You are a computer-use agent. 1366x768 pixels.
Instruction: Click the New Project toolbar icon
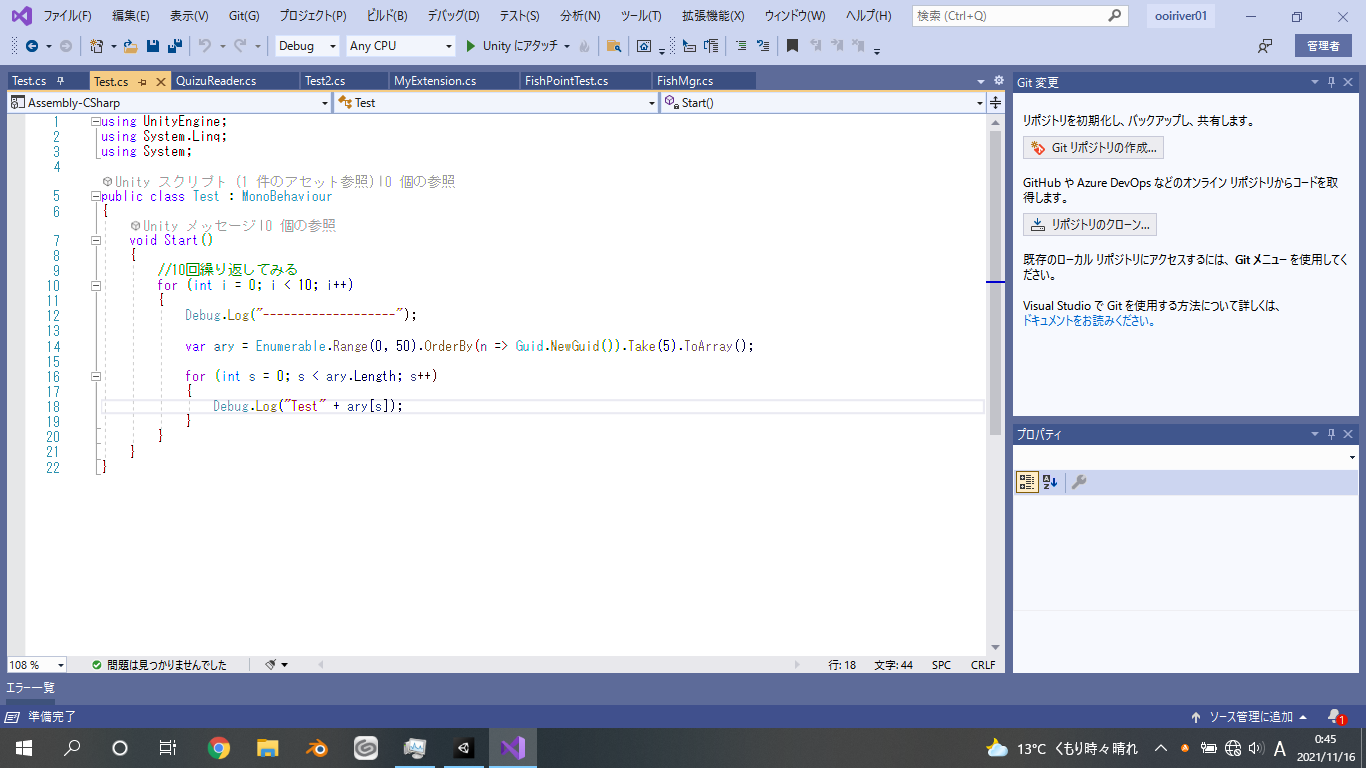(96, 46)
